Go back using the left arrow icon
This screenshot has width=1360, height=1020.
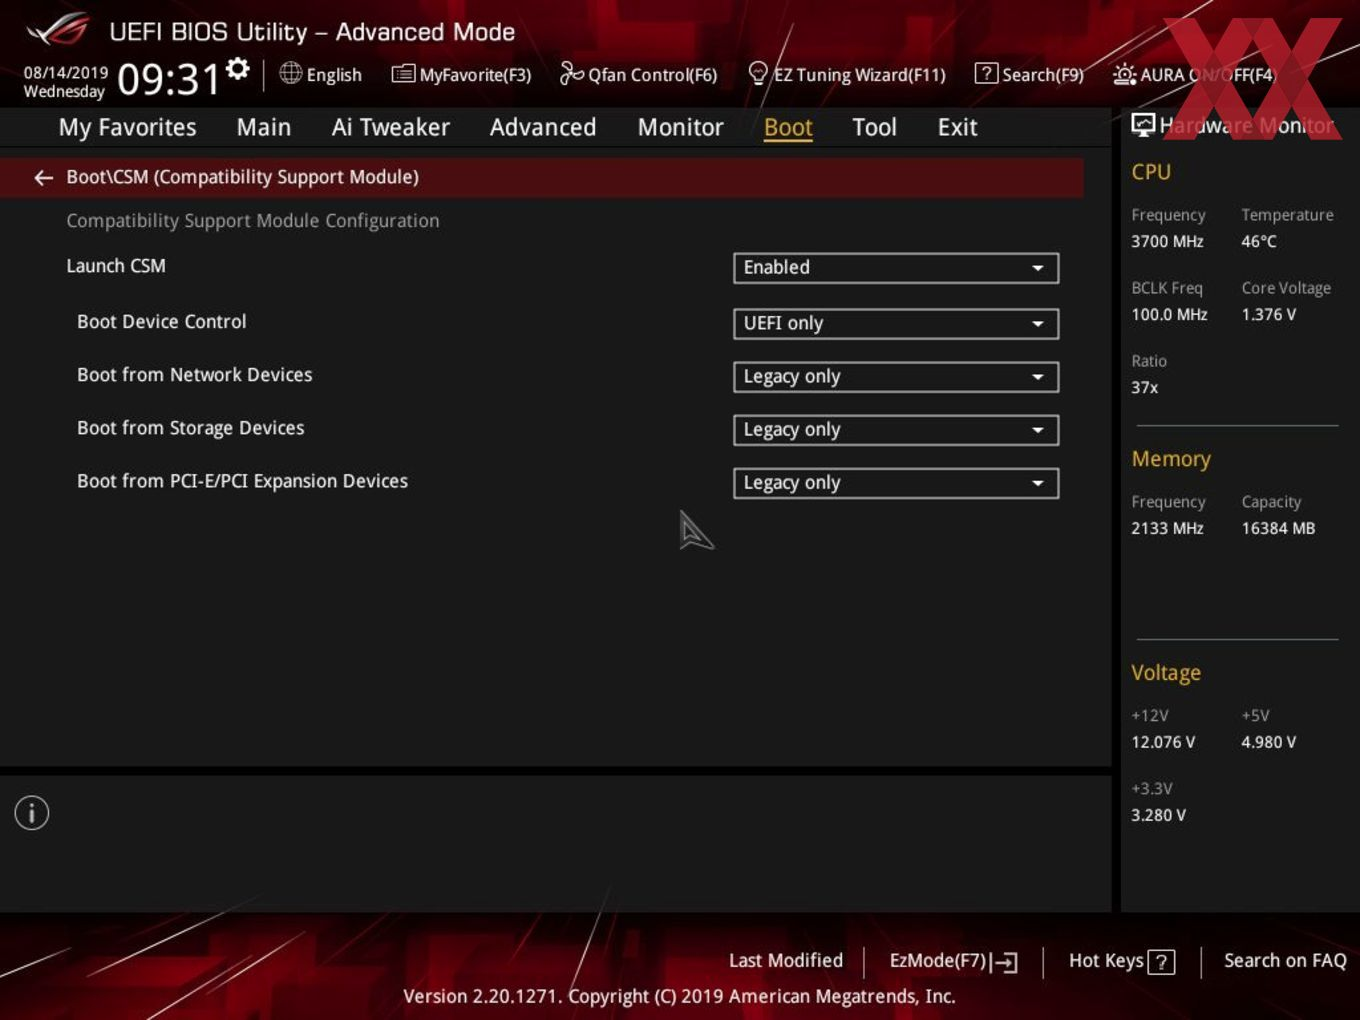(43, 178)
